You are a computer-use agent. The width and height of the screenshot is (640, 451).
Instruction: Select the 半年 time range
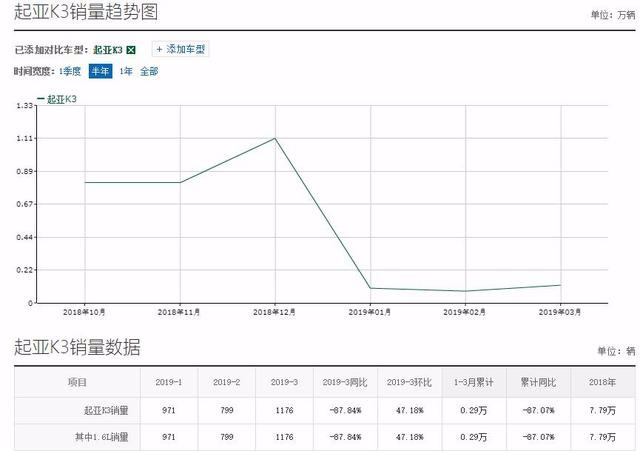[100, 71]
